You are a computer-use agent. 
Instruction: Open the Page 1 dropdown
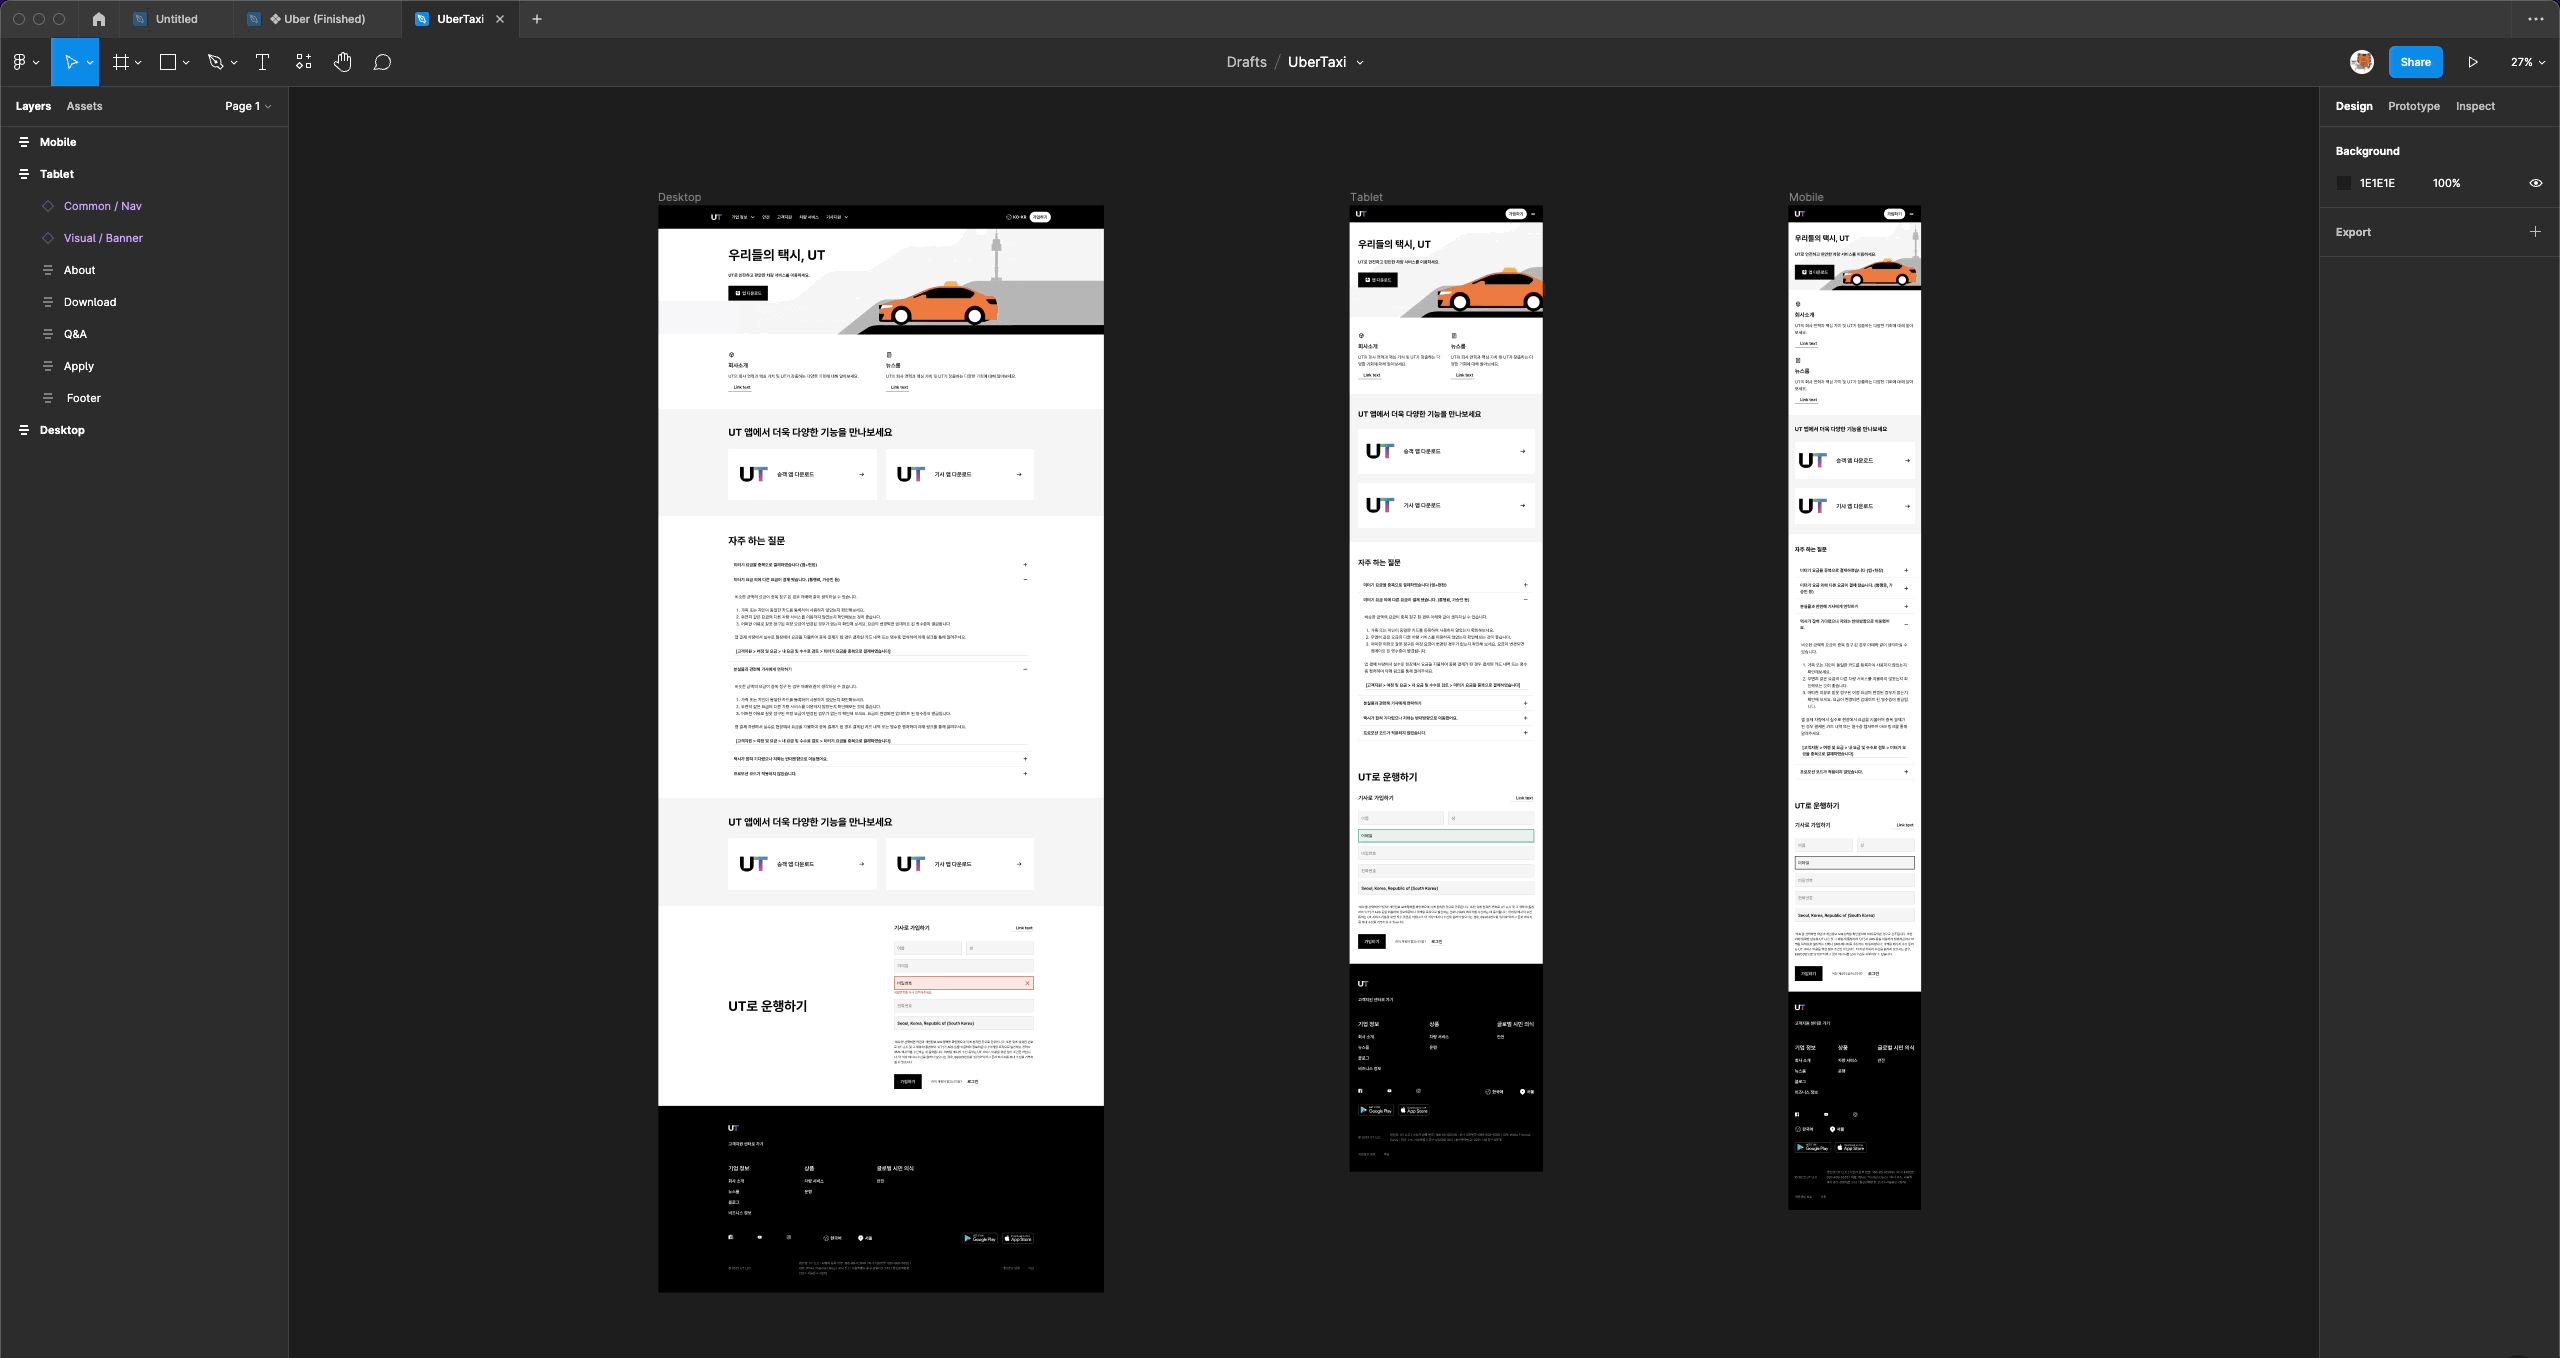[x=248, y=106]
